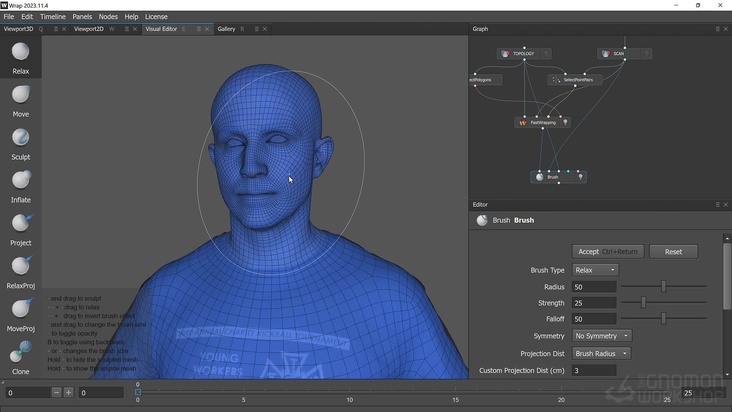Open the Projection Dist dropdown

(602, 353)
